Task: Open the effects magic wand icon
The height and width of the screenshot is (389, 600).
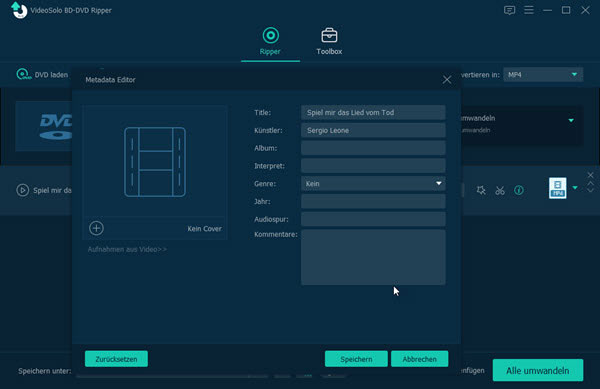Action: (x=481, y=190)
